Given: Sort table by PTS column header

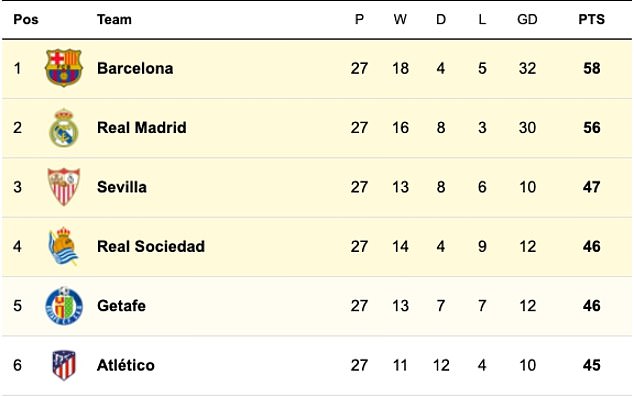Looking at the screenshot, I should click(592, 19).
